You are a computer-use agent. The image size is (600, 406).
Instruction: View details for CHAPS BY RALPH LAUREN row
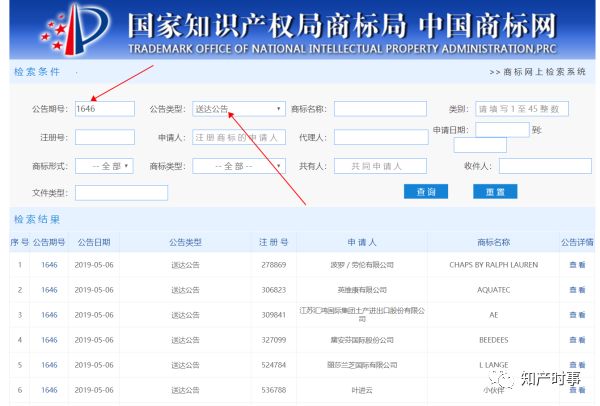pyautogui.click(x=577, y=265)
